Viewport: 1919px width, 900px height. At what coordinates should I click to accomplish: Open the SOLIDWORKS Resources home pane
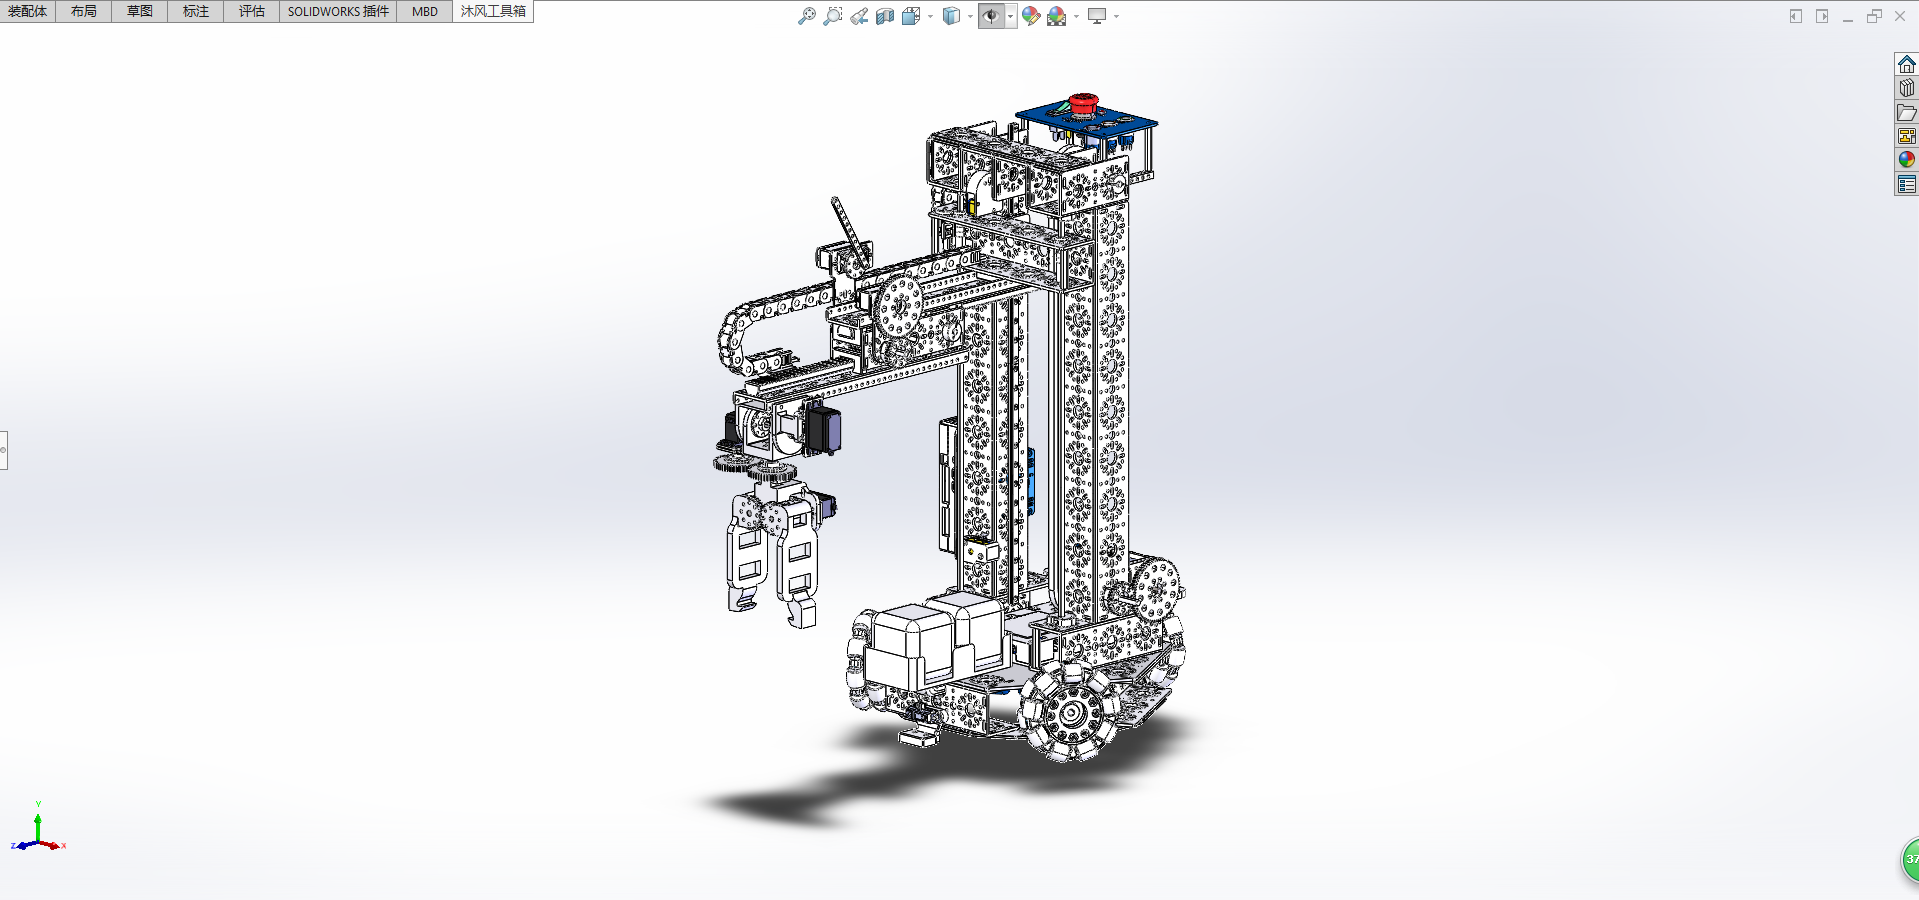pyautogui.click(x=1906, y=64)
